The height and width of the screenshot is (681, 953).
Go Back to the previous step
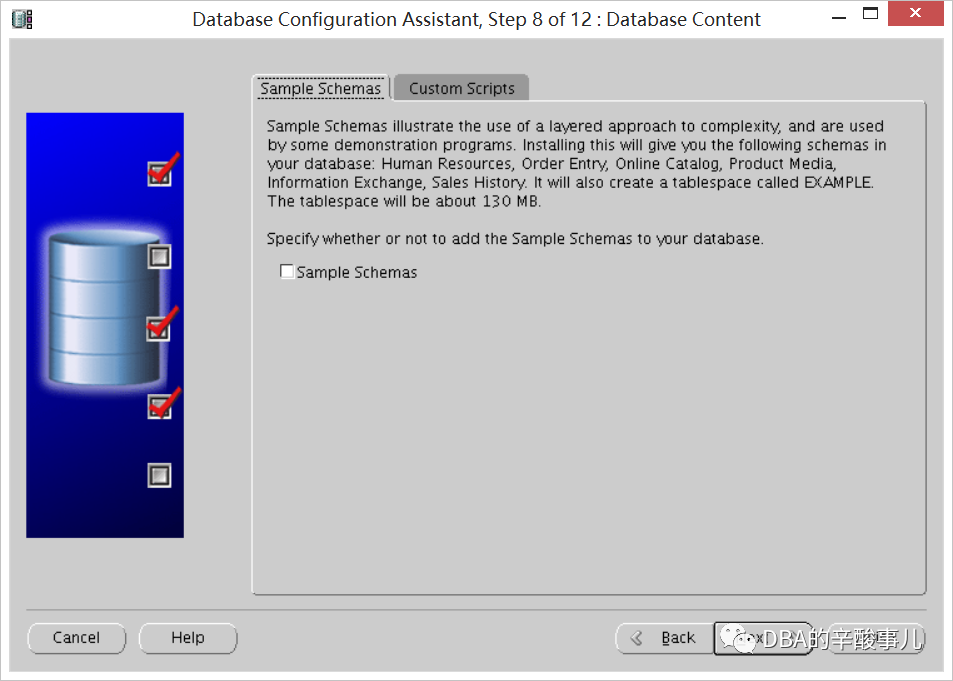tap(664, 638)
